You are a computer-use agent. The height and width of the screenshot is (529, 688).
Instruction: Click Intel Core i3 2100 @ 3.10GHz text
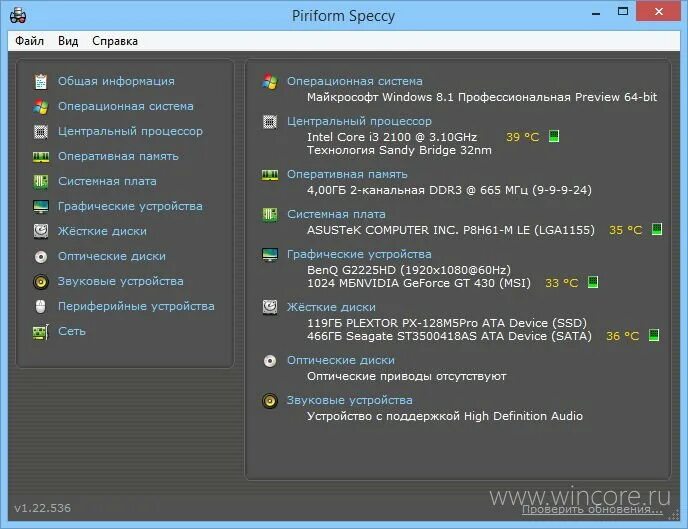point(392,137)
